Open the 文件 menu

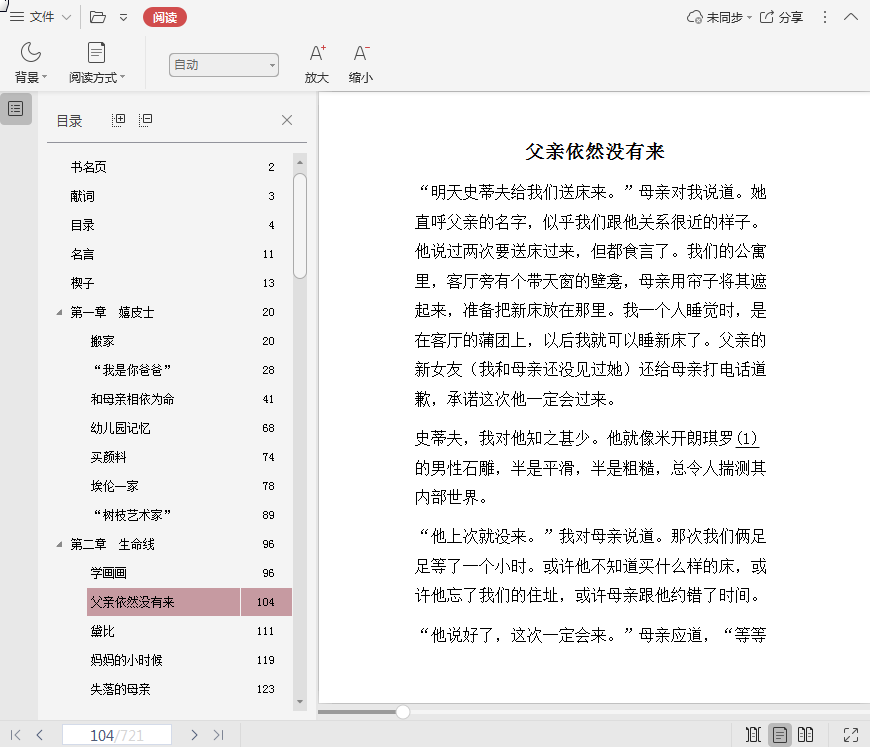click(x=41, y=17)
